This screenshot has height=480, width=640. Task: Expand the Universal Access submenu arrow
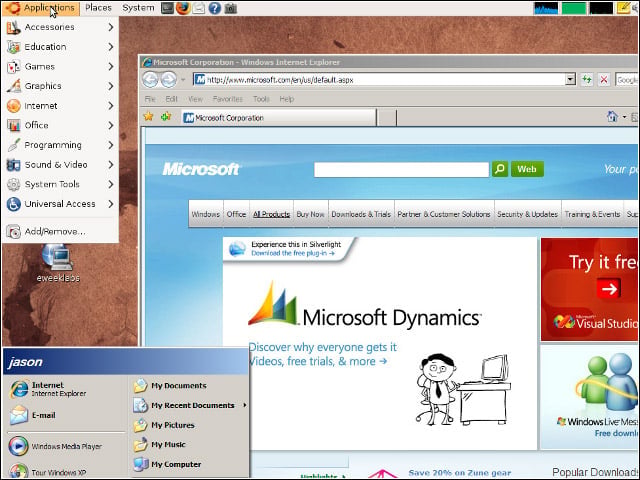point(111,204)
